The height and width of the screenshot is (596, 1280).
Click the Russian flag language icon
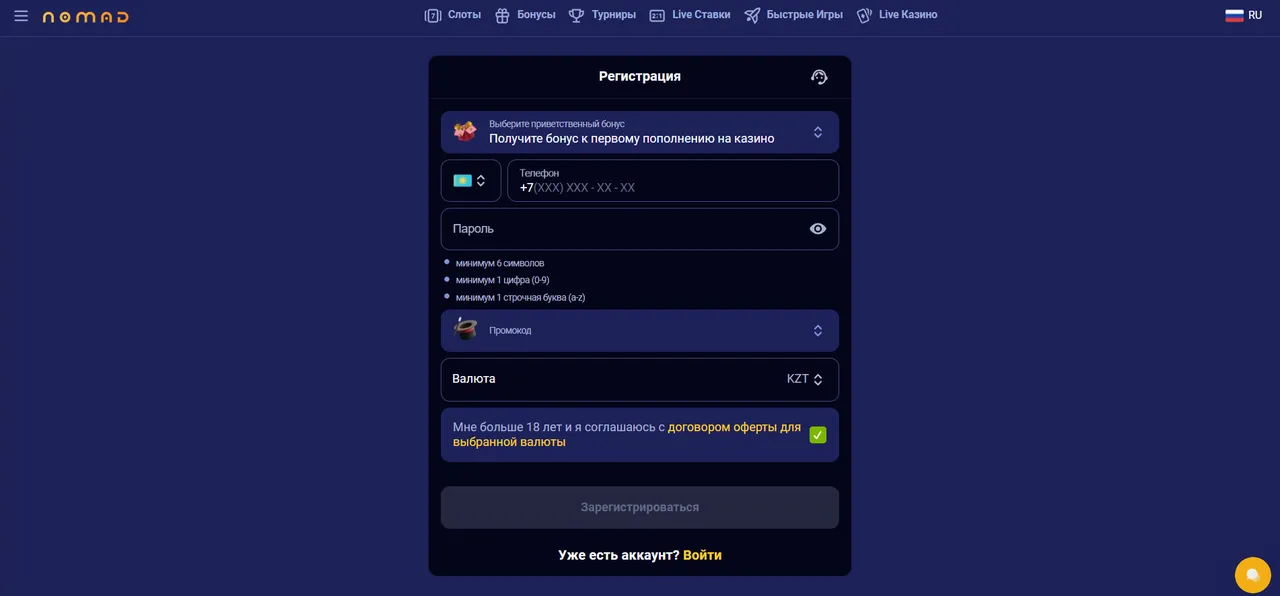point(1234,15)
